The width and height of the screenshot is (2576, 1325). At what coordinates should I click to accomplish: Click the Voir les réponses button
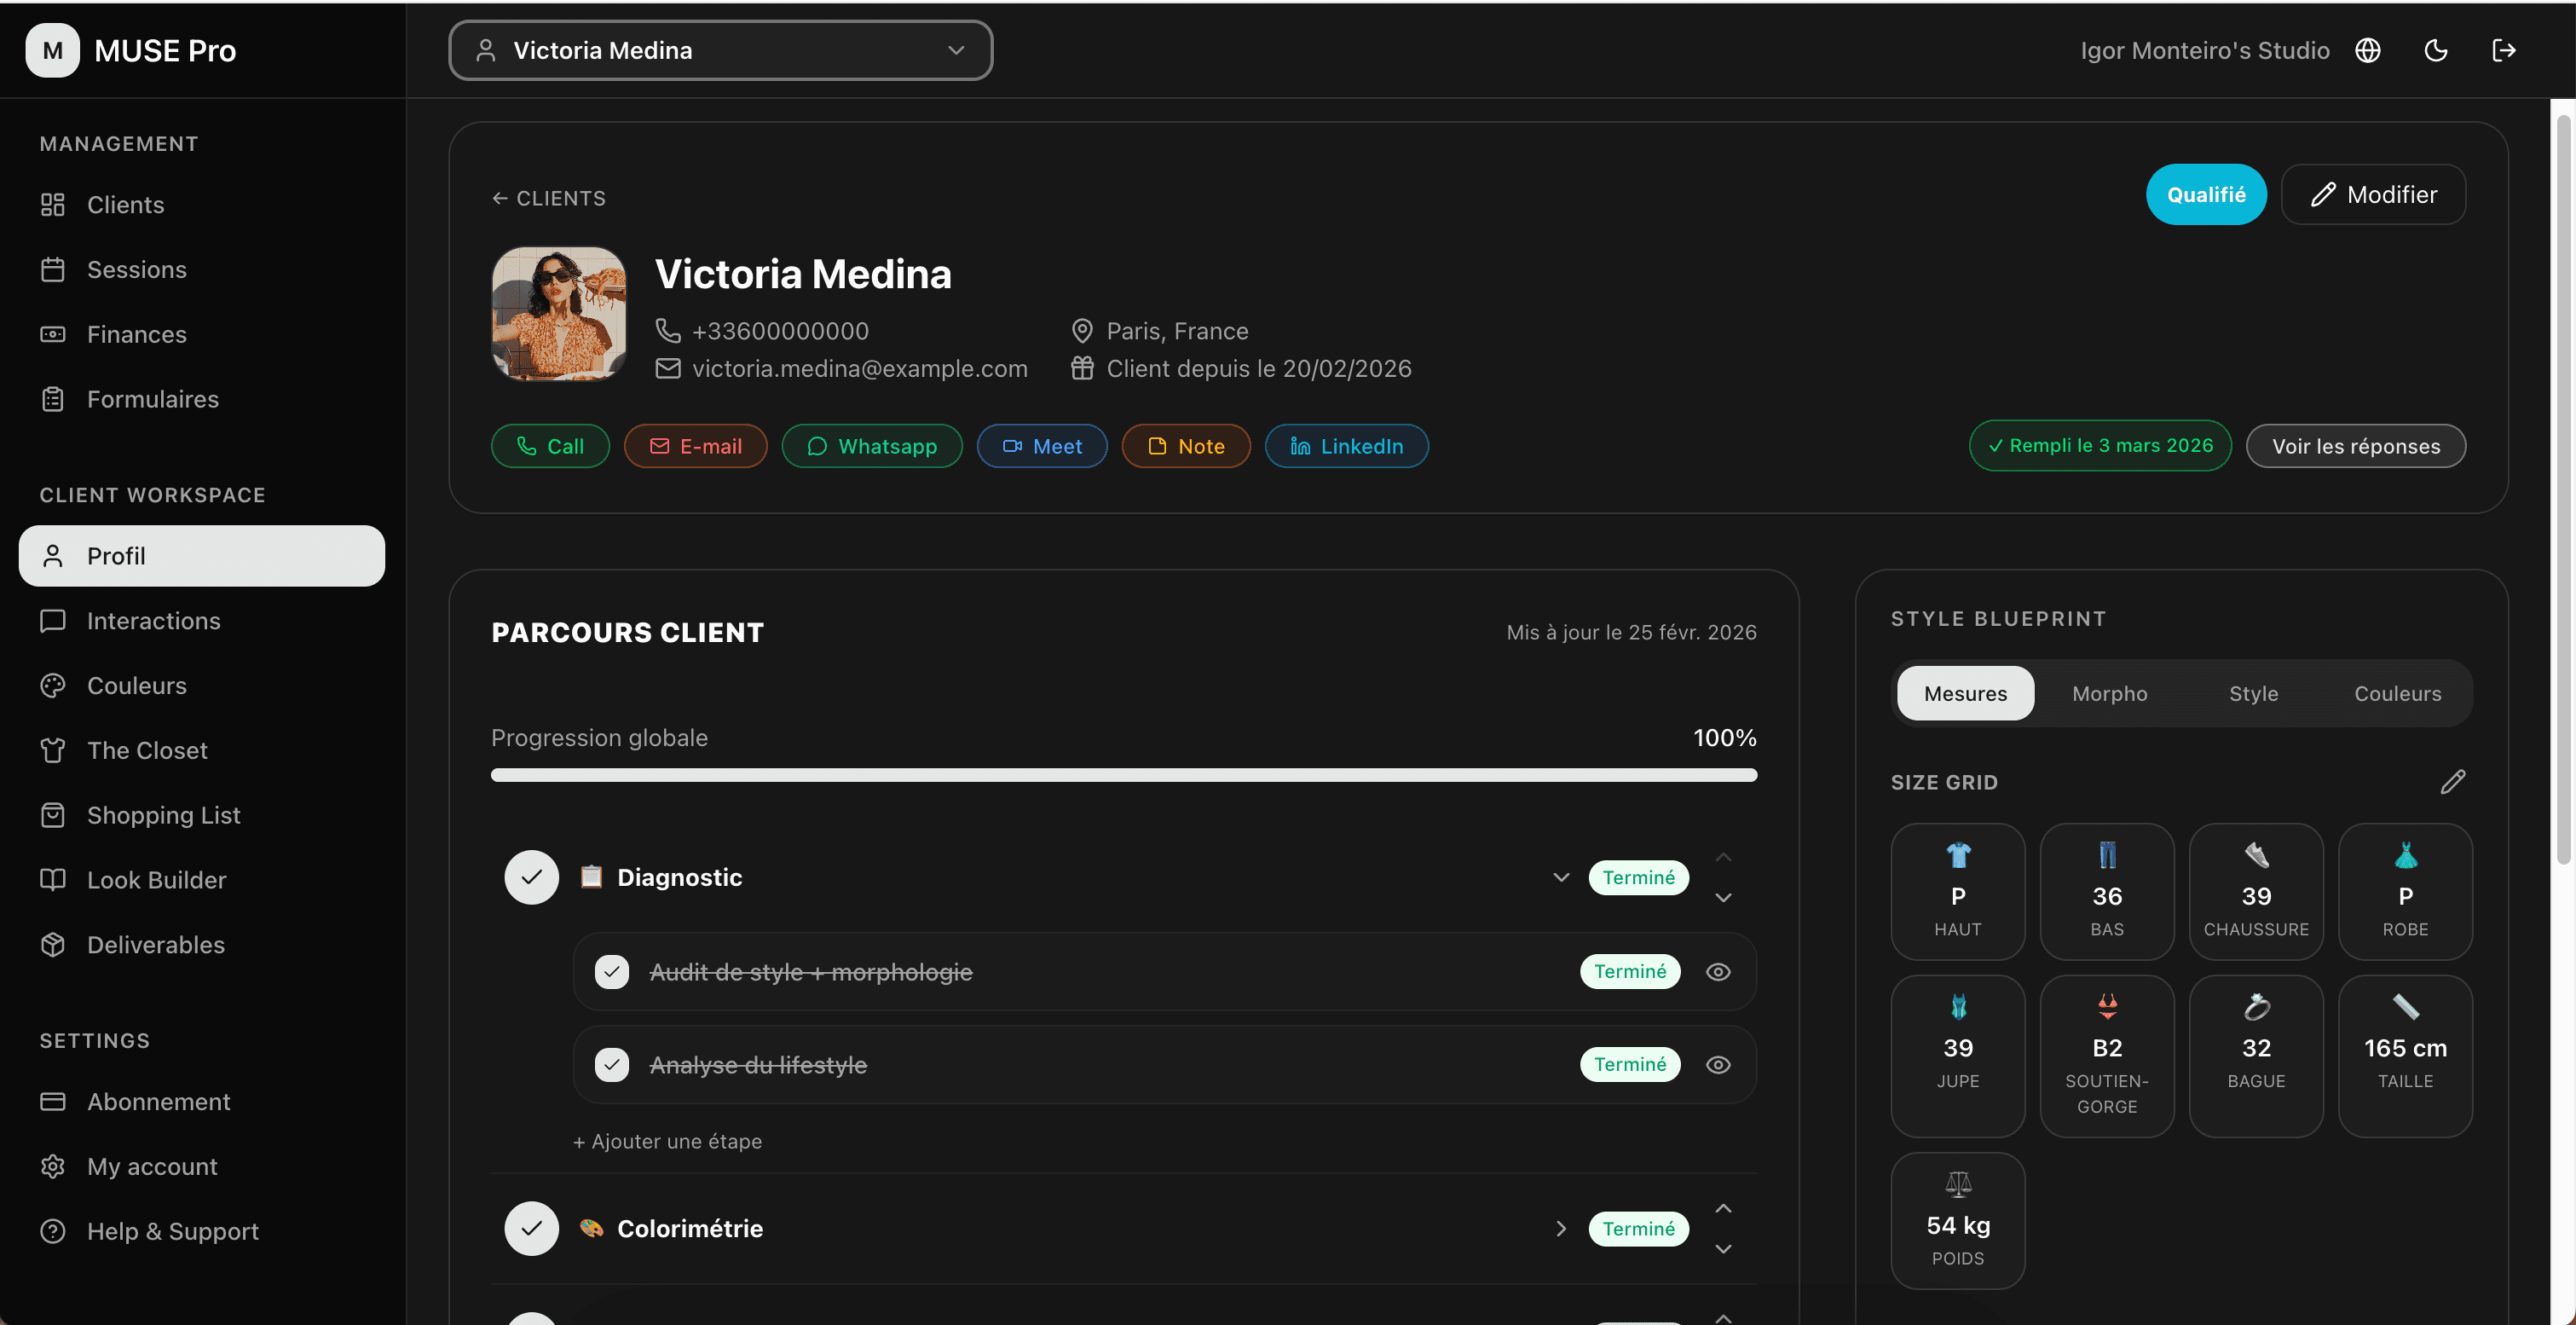coord(2355,446)
